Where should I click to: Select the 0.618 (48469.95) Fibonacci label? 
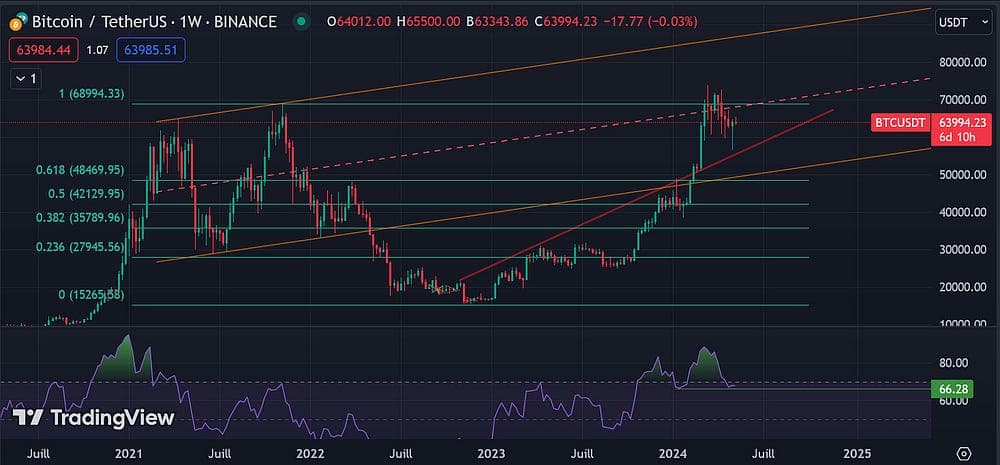[80, 170]
